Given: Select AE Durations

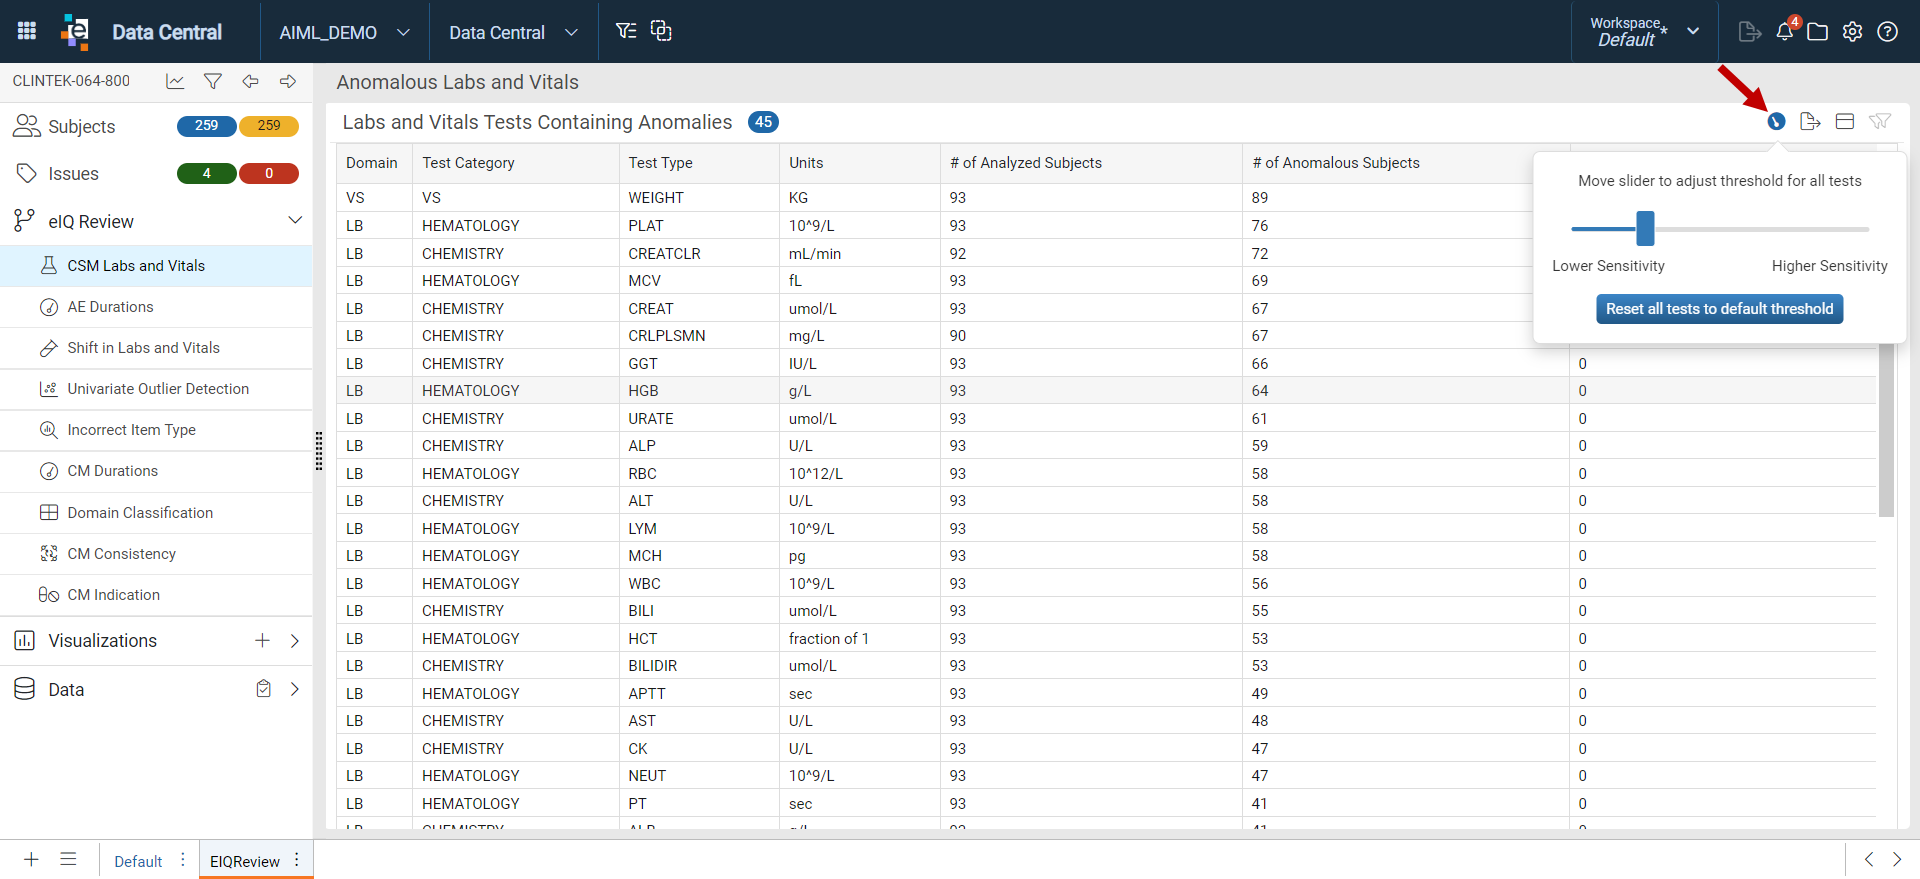Looking at the screenshot, I should 156,307.
